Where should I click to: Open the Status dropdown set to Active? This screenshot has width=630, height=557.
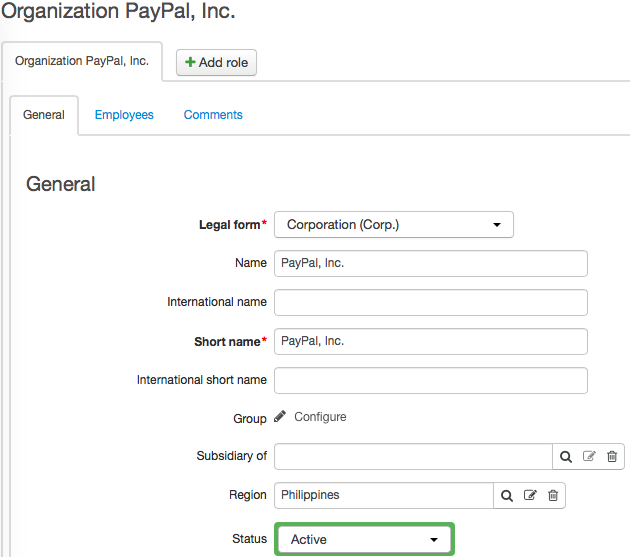pyautogui.click(x=364, y=539)
